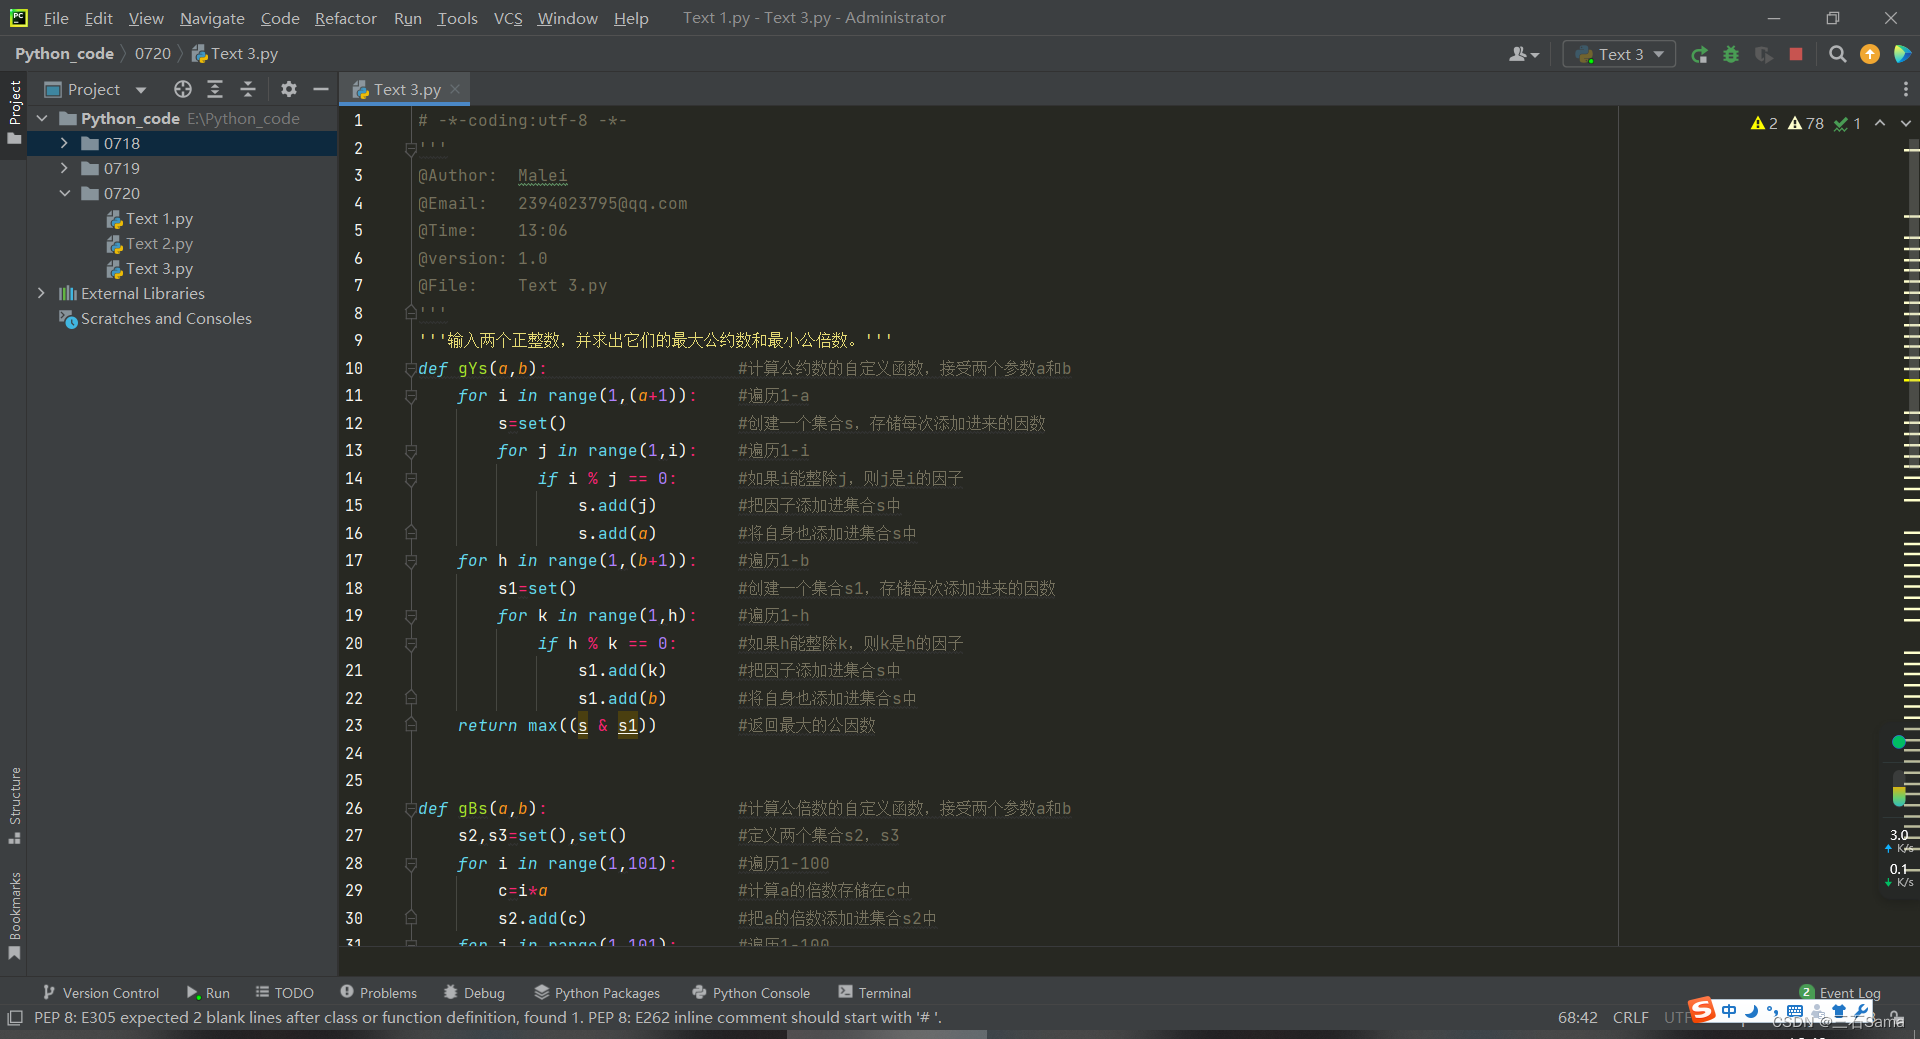Run the Text 3 configuration
The width and height of the screenshot is (1920, 1039).
click(x=1700, y=54)
